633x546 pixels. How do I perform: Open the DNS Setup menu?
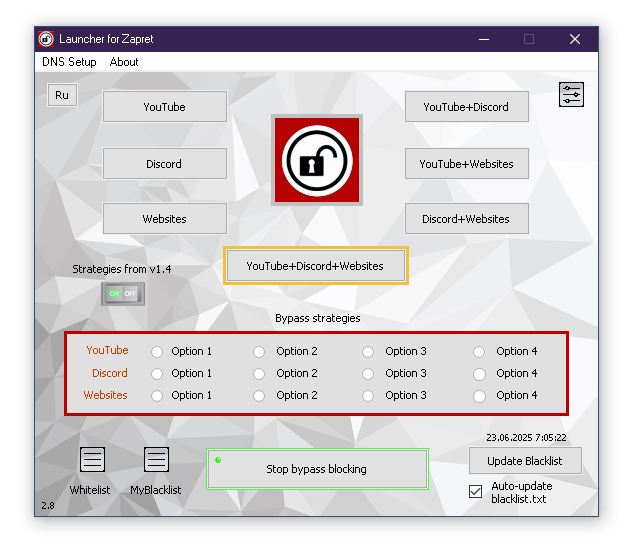(69, 62)
